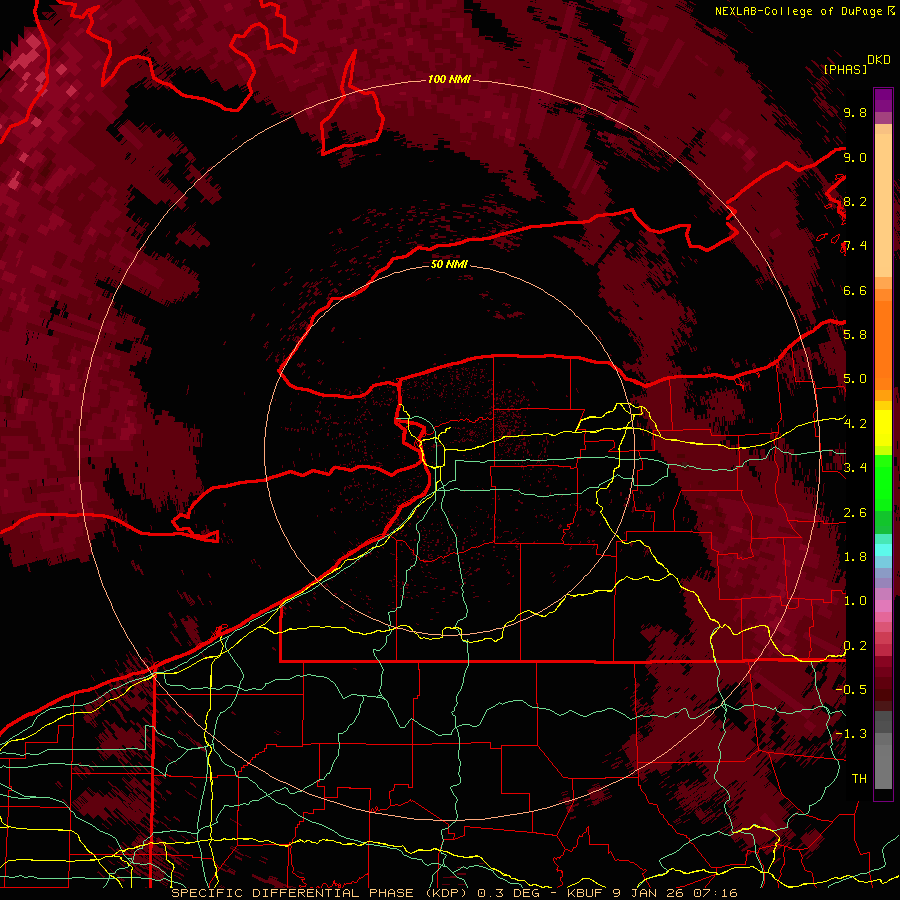Pick the purple segment of the color scale
The image size is (900, 900).
point(883,100)
